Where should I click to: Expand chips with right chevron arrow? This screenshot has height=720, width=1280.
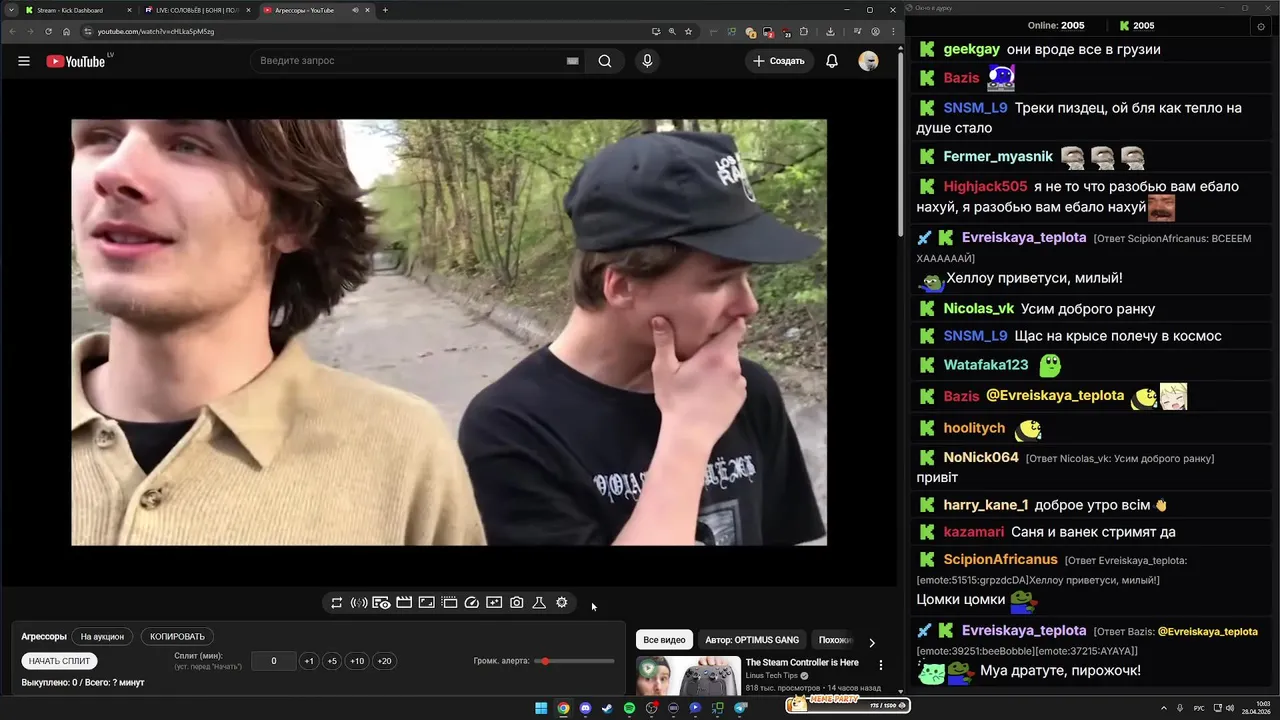(871, 642)
